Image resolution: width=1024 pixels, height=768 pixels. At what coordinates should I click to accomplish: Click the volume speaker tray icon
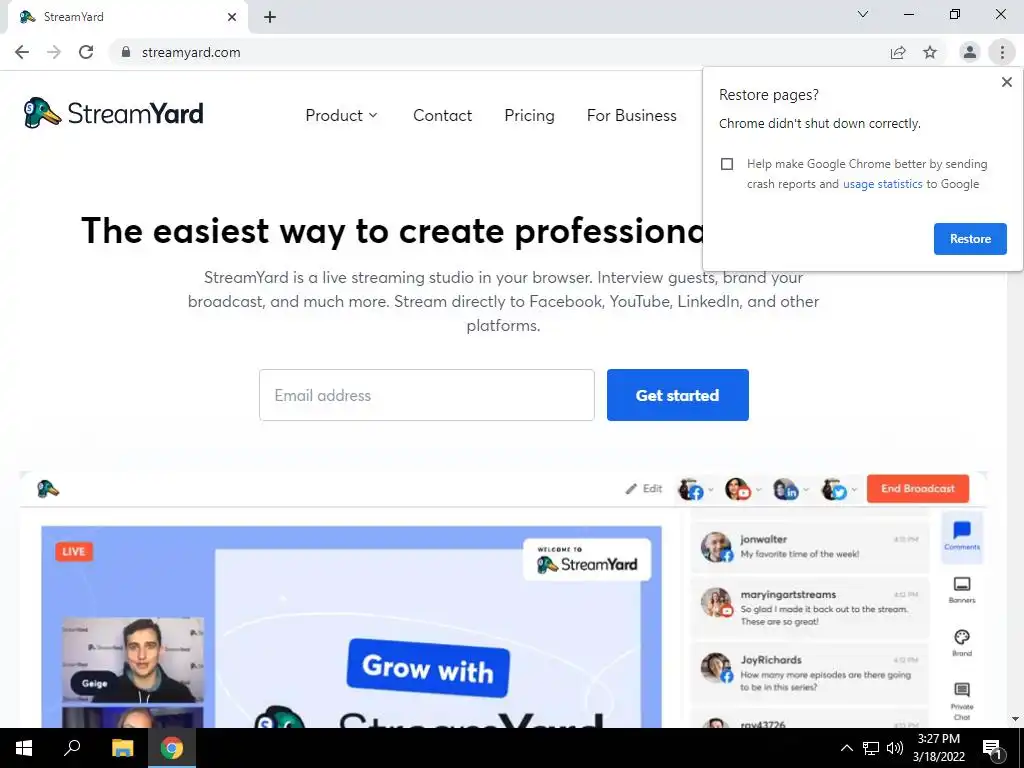(895, 748)
